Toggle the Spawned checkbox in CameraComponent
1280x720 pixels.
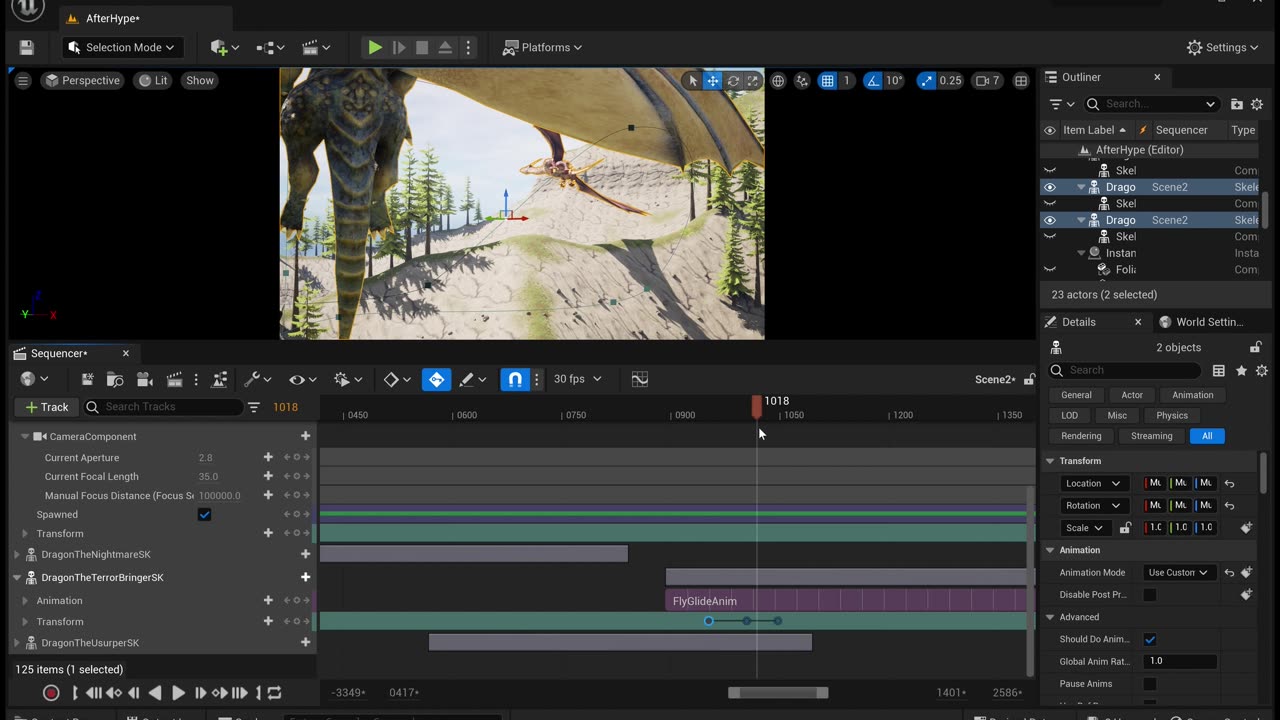pos(204,514)
